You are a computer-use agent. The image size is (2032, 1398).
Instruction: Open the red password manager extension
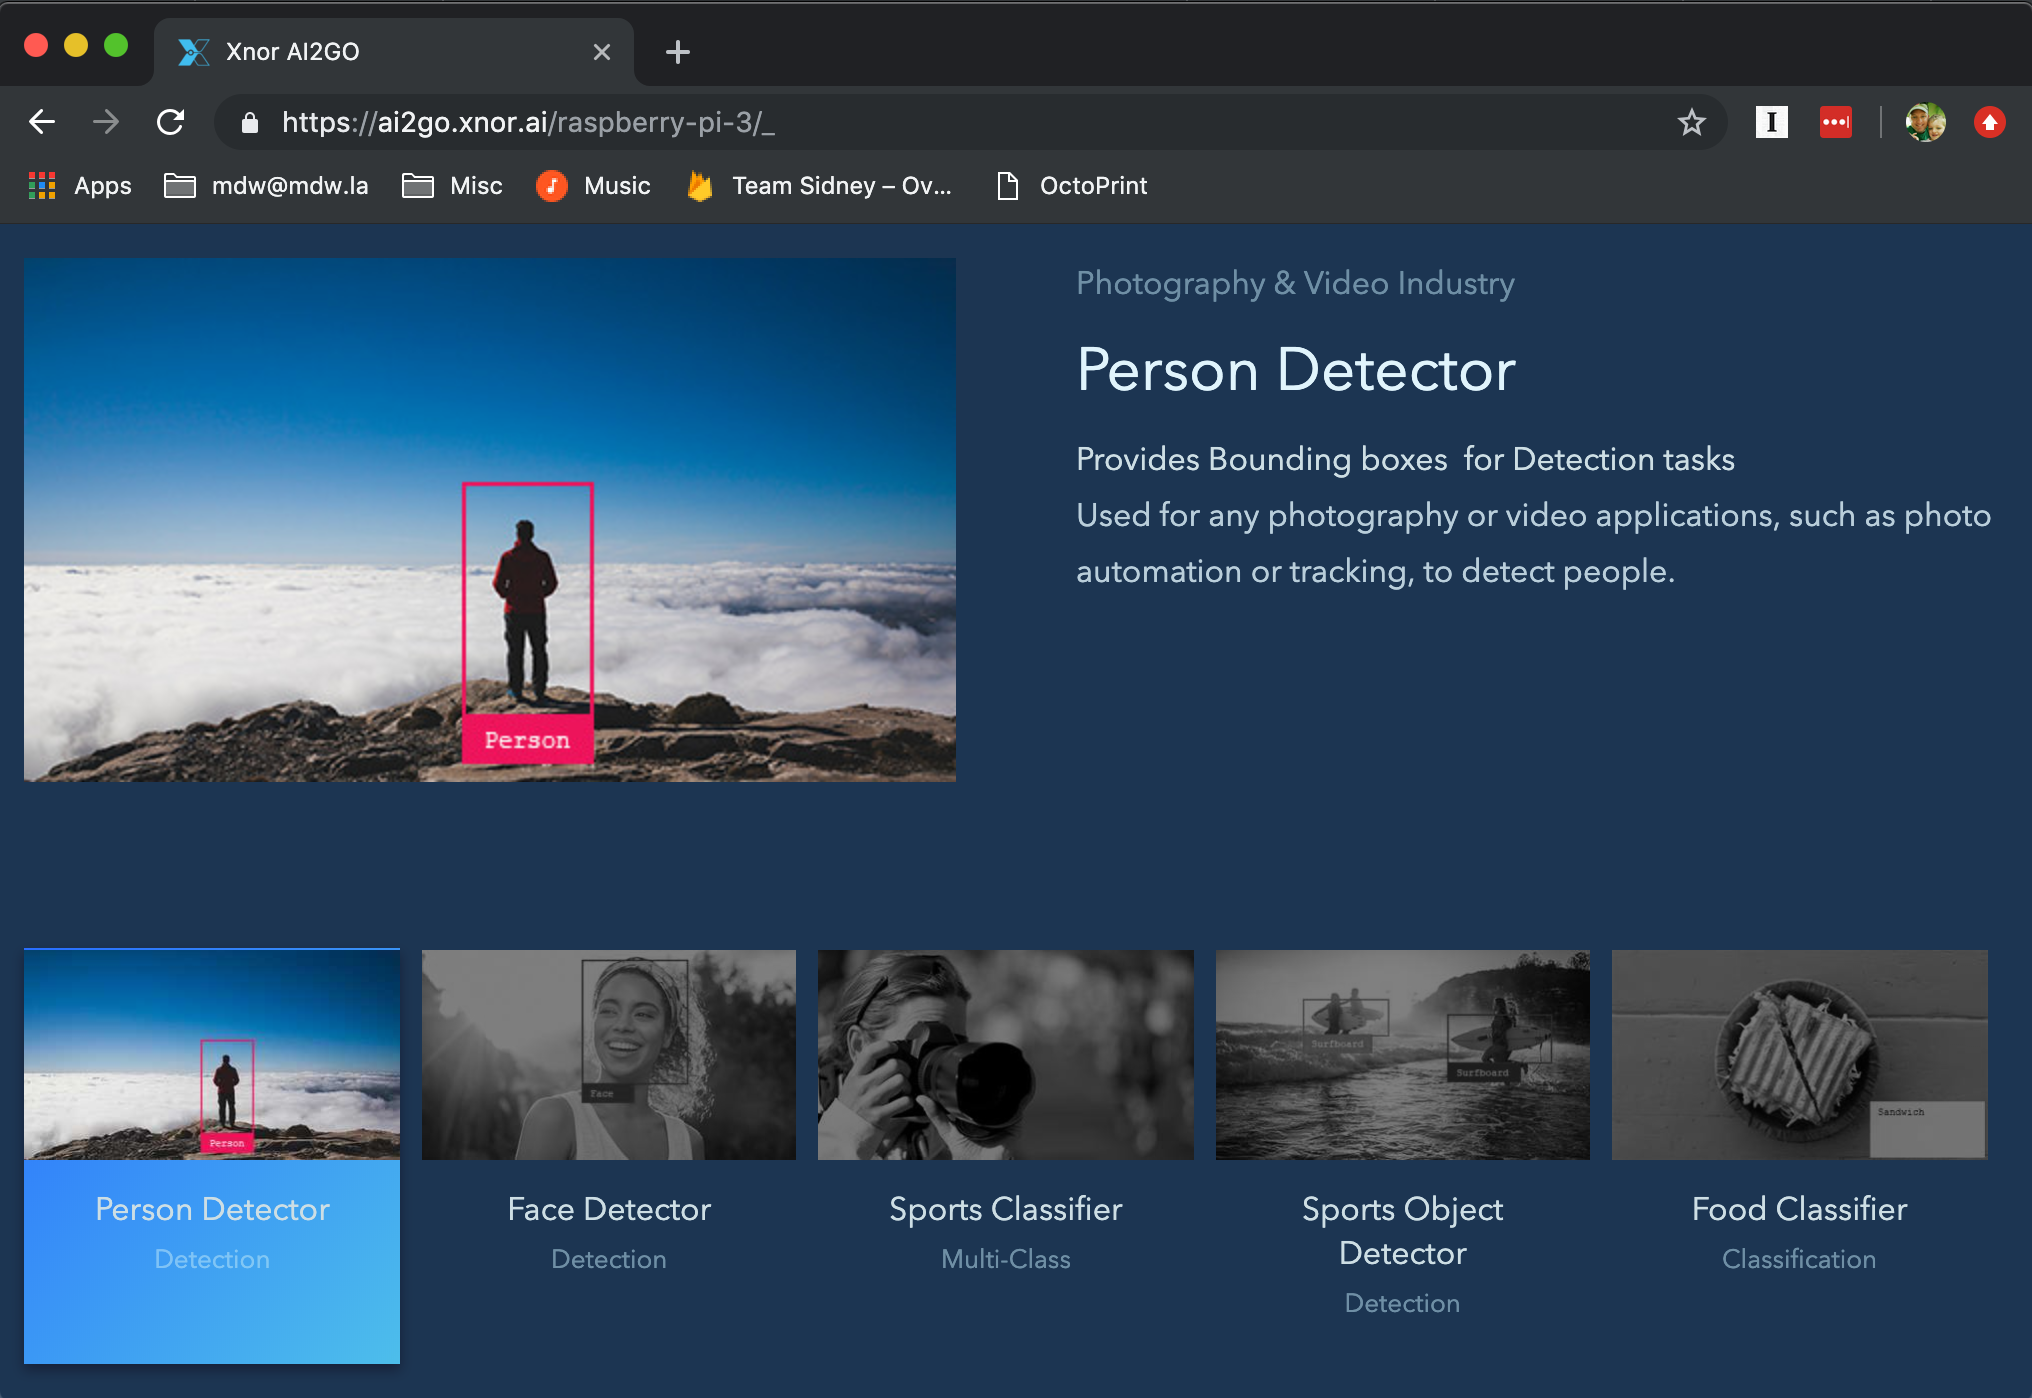coord(1835,122)
